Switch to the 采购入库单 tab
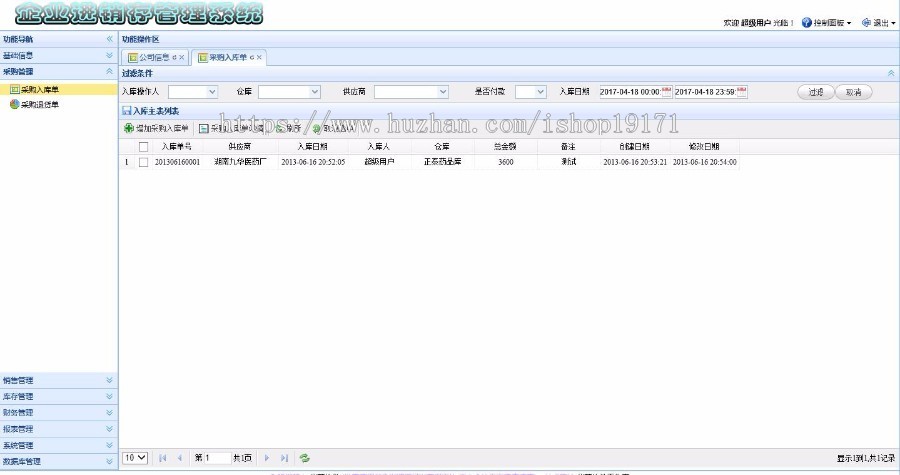This screenshot has height=475, width=900. point(227,57)
